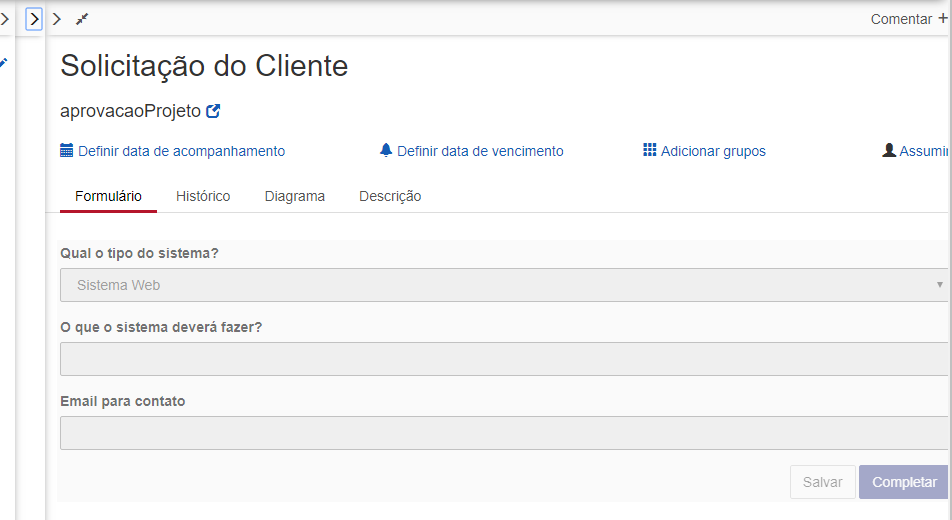Click the Salvar button
Screen dimensions: 952x520
pyautogui.click(x=823, y=482)
